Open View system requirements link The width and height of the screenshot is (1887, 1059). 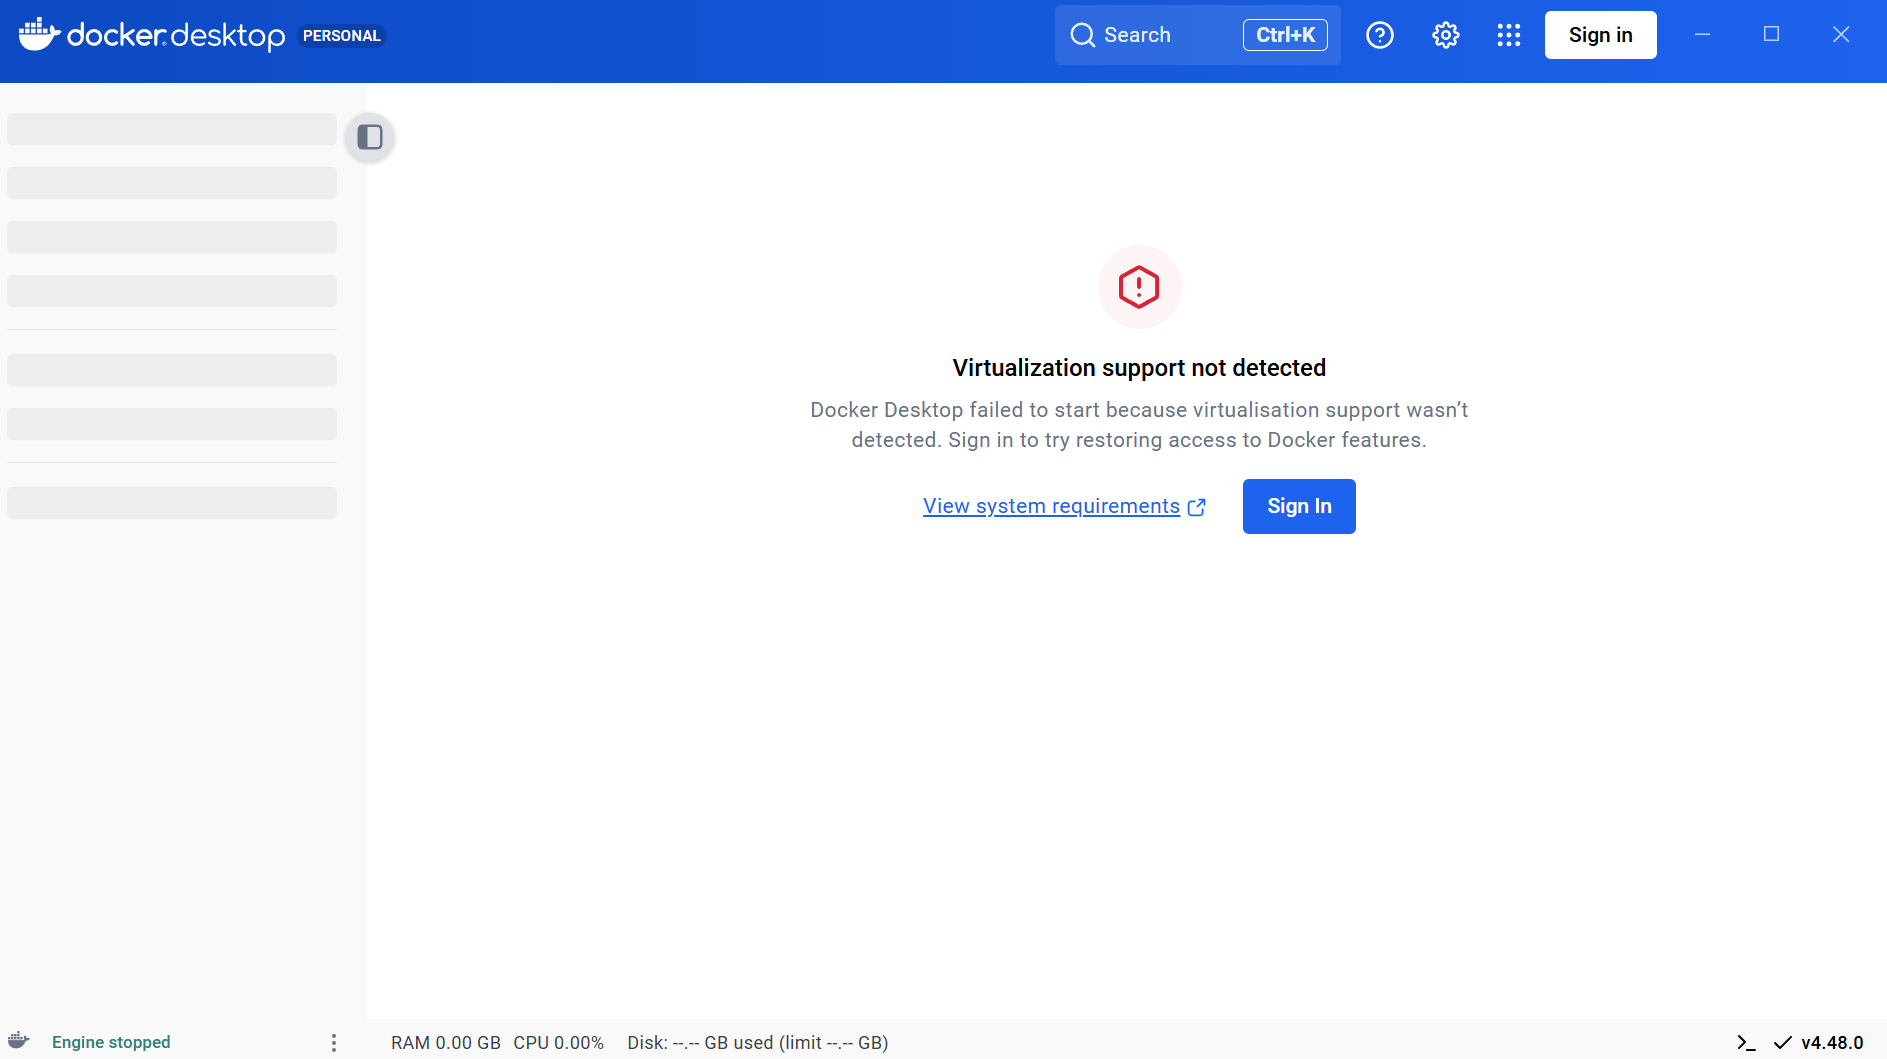pos(1051,506)
